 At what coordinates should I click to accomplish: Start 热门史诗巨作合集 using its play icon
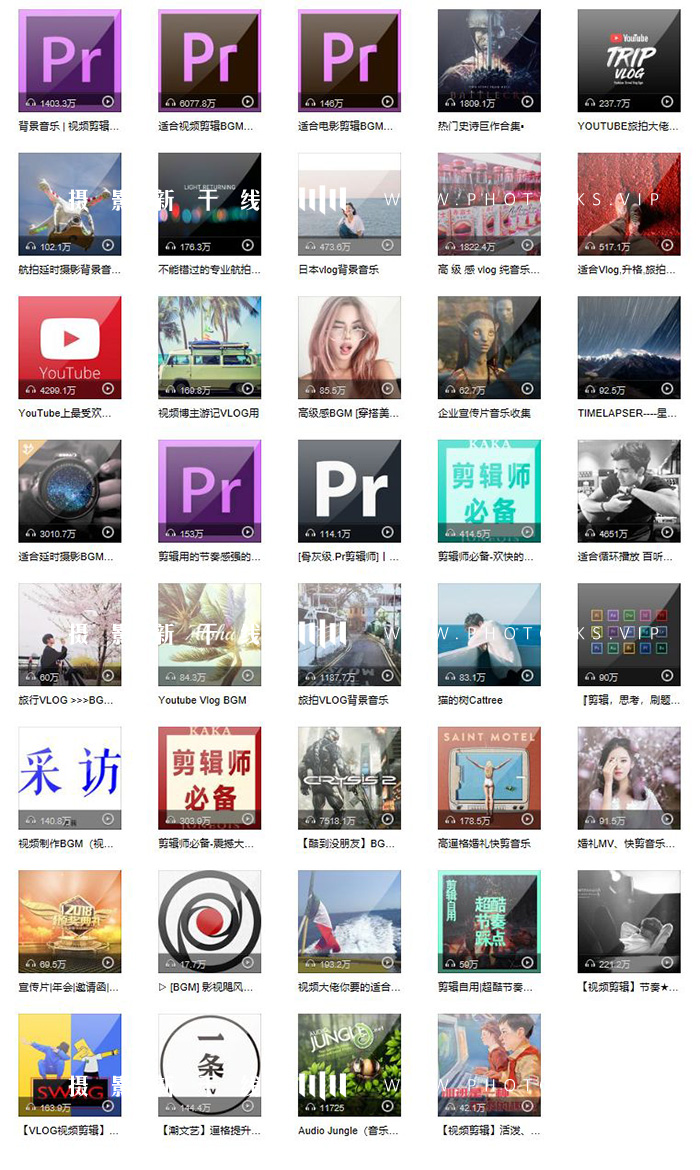tap(528, 101)
